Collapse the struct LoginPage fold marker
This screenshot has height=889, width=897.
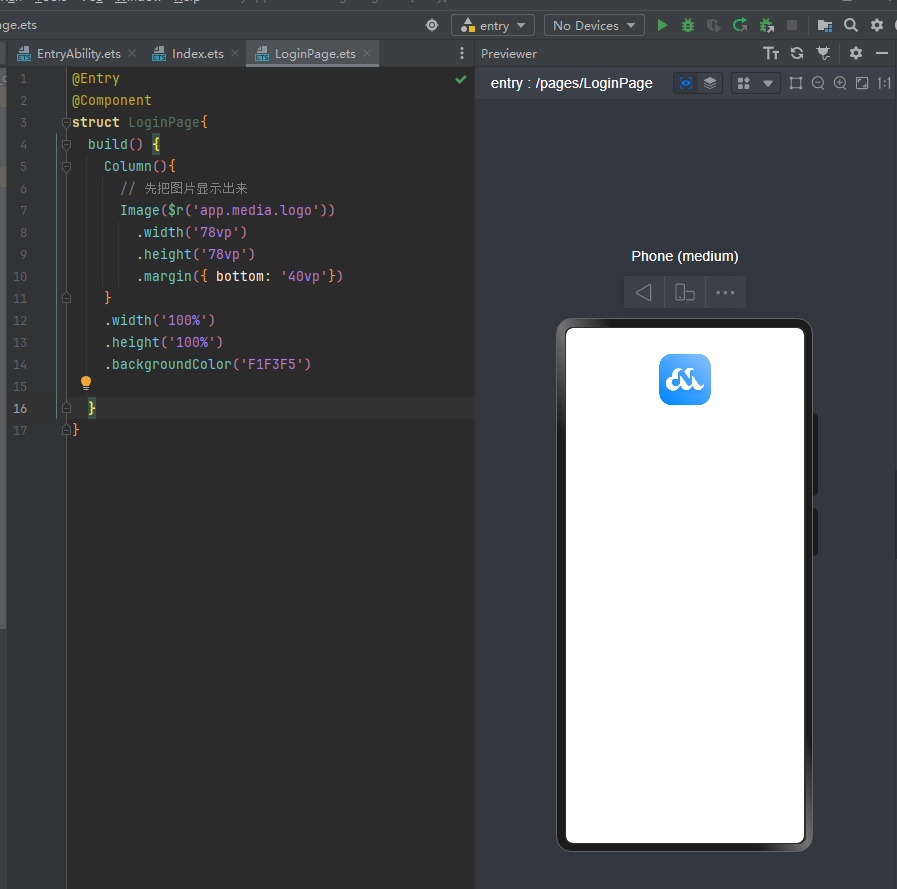click(x=66, y=122)
